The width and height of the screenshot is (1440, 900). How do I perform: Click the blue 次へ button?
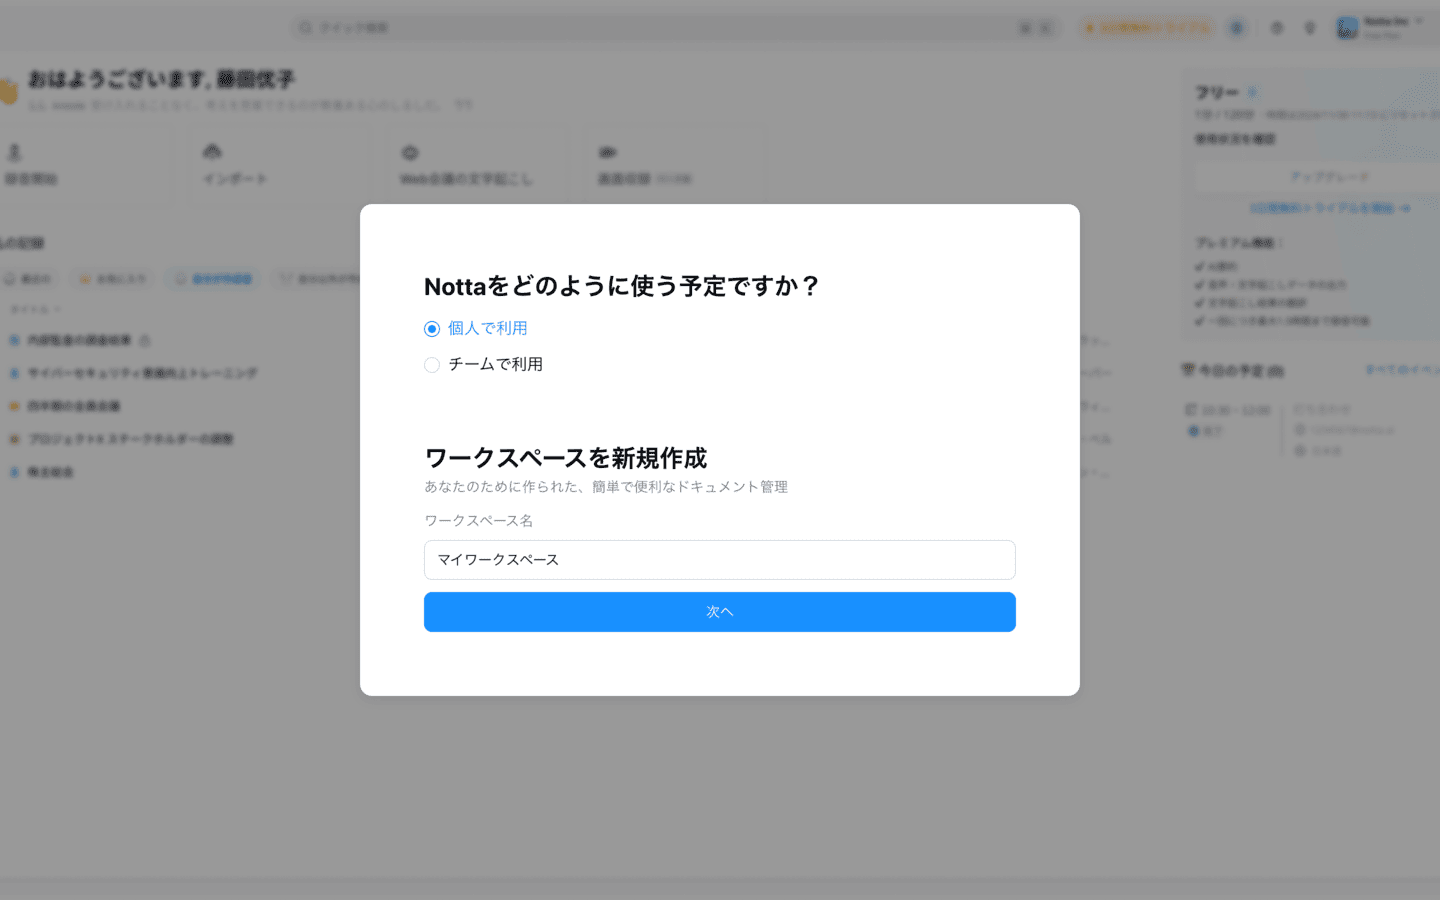click(720, 612)
